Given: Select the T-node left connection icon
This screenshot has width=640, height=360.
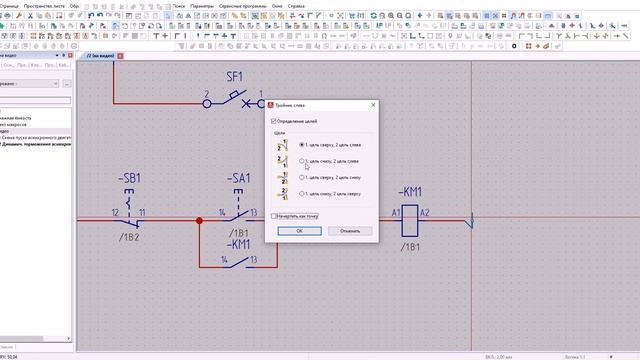Looking at the screenshot, I should (x=585, y=36).
